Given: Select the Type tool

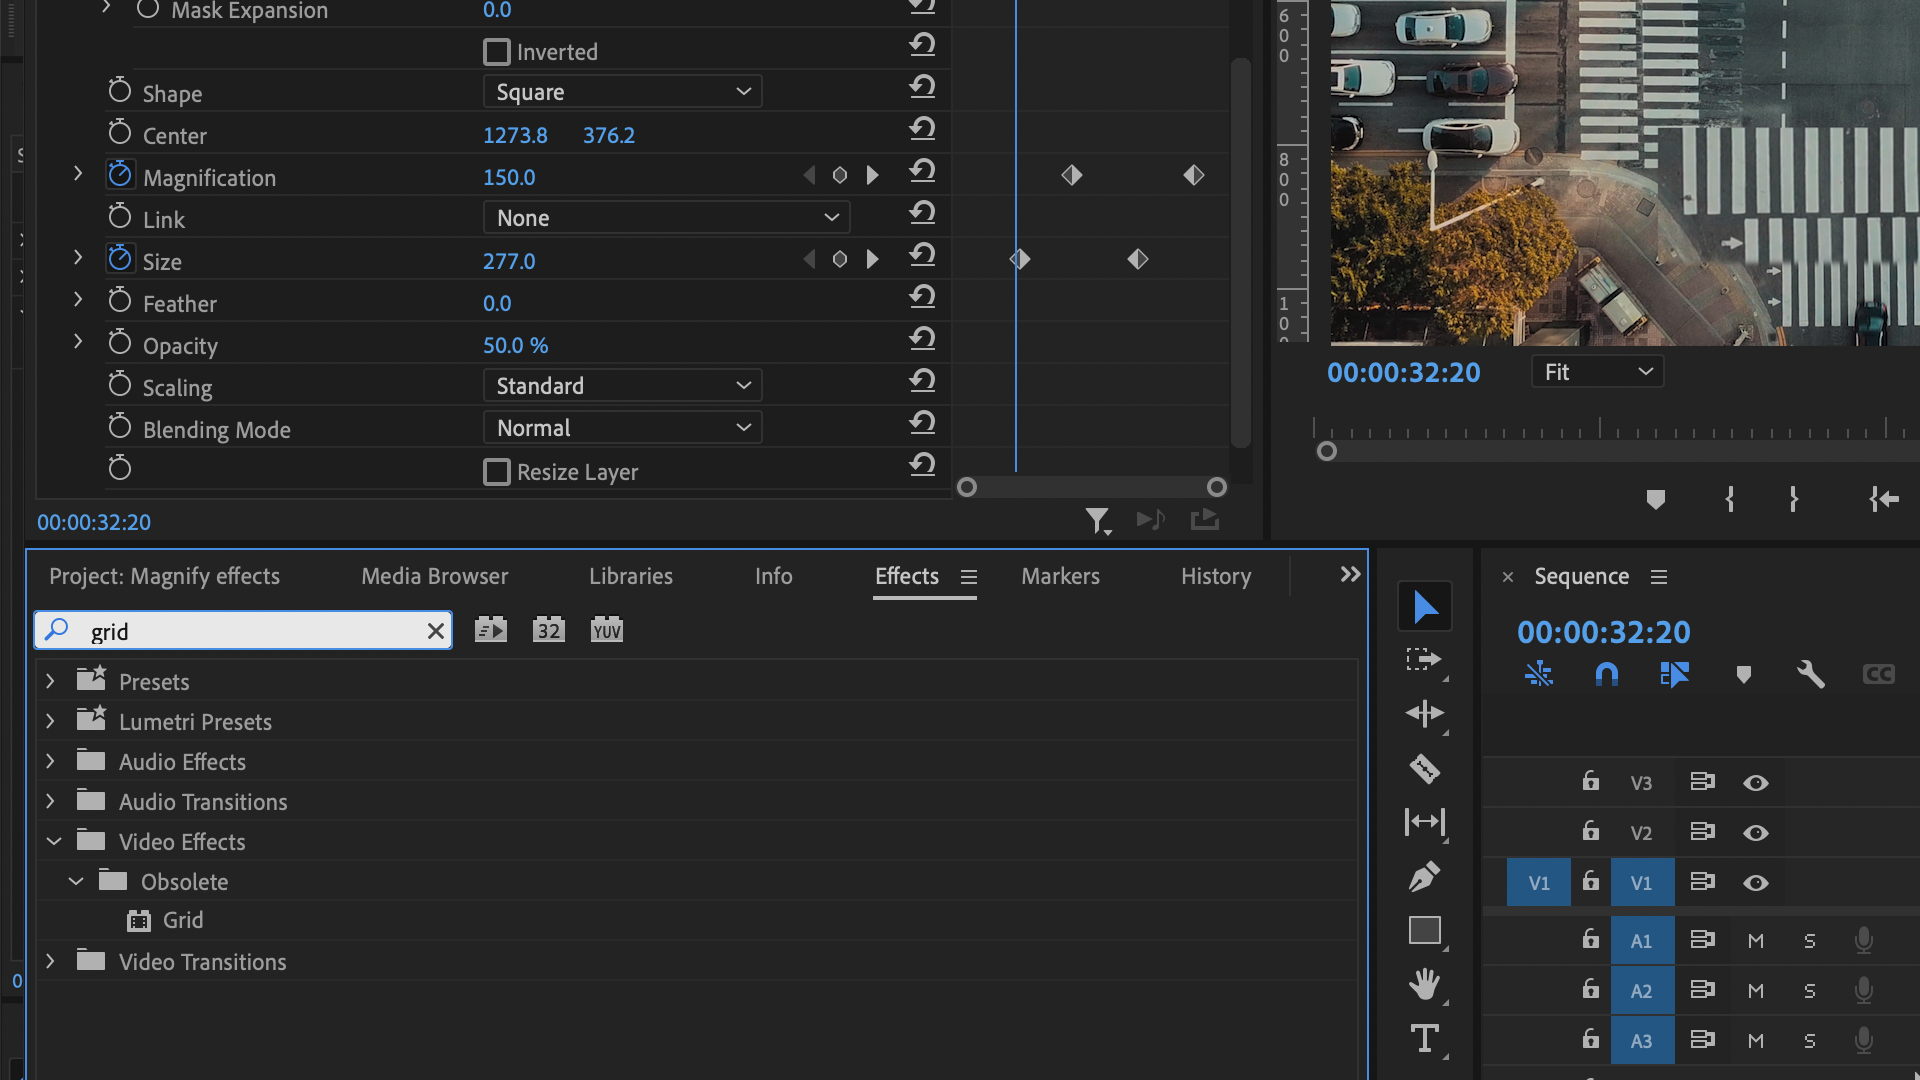Looking at the screenshot, I should pyautogui.click(x=1425, y=1038).
